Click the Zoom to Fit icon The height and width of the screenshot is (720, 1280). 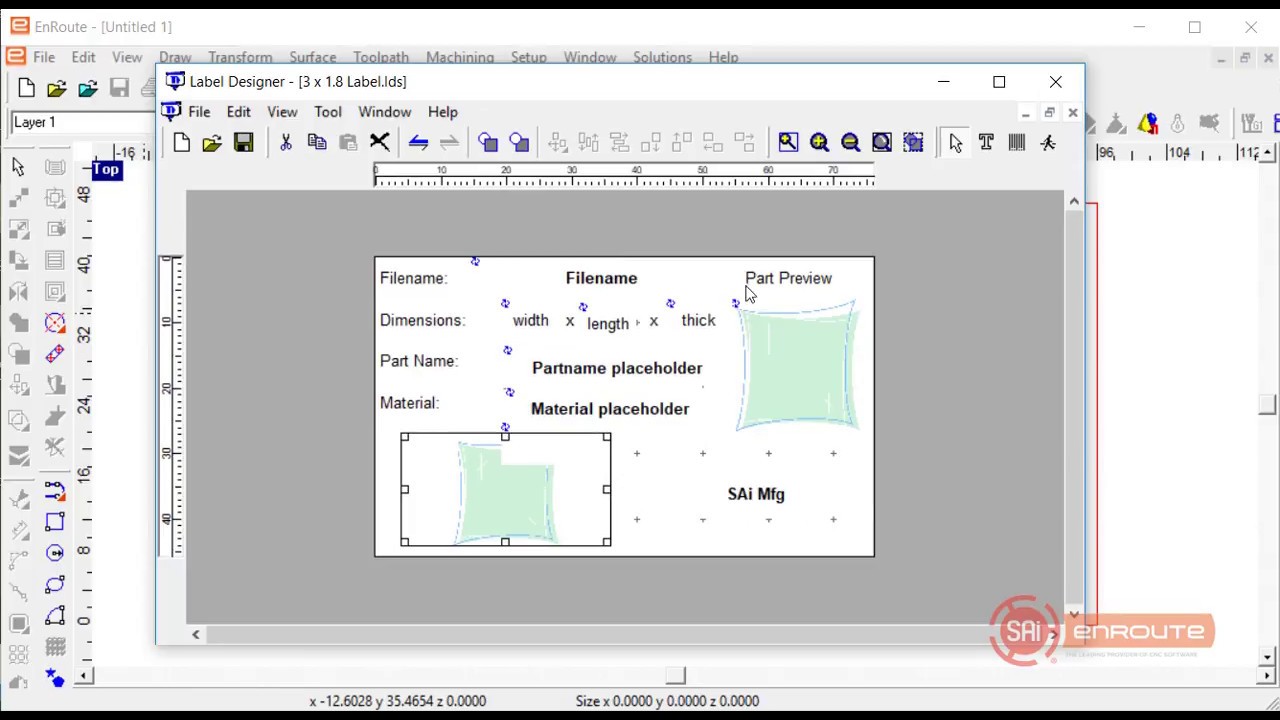881,143
